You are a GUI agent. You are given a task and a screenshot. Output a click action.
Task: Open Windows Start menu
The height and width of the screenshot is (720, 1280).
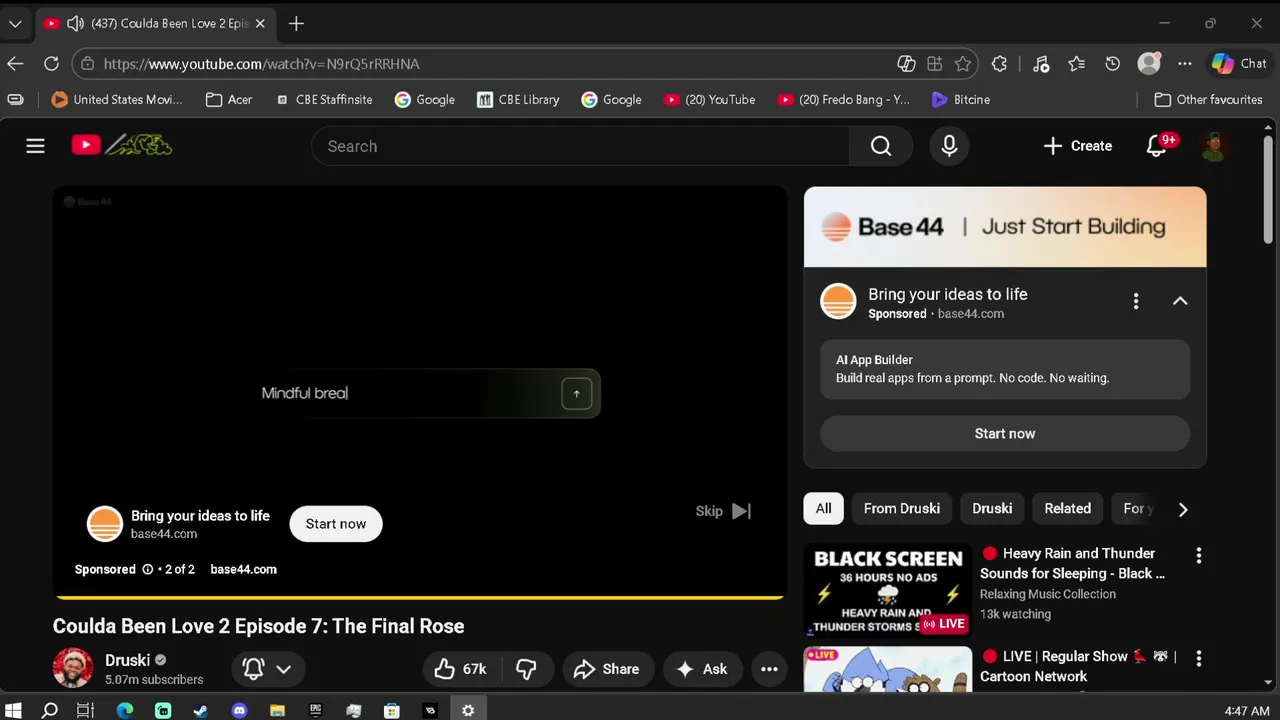tap(14, 711)
